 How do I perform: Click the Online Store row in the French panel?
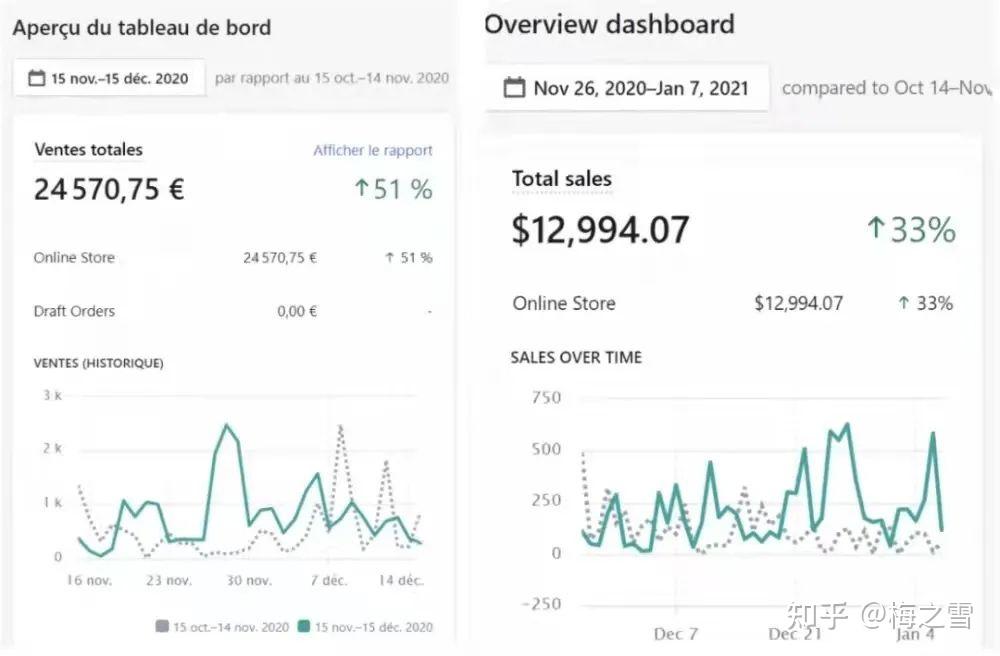click(x=233, y=258)
